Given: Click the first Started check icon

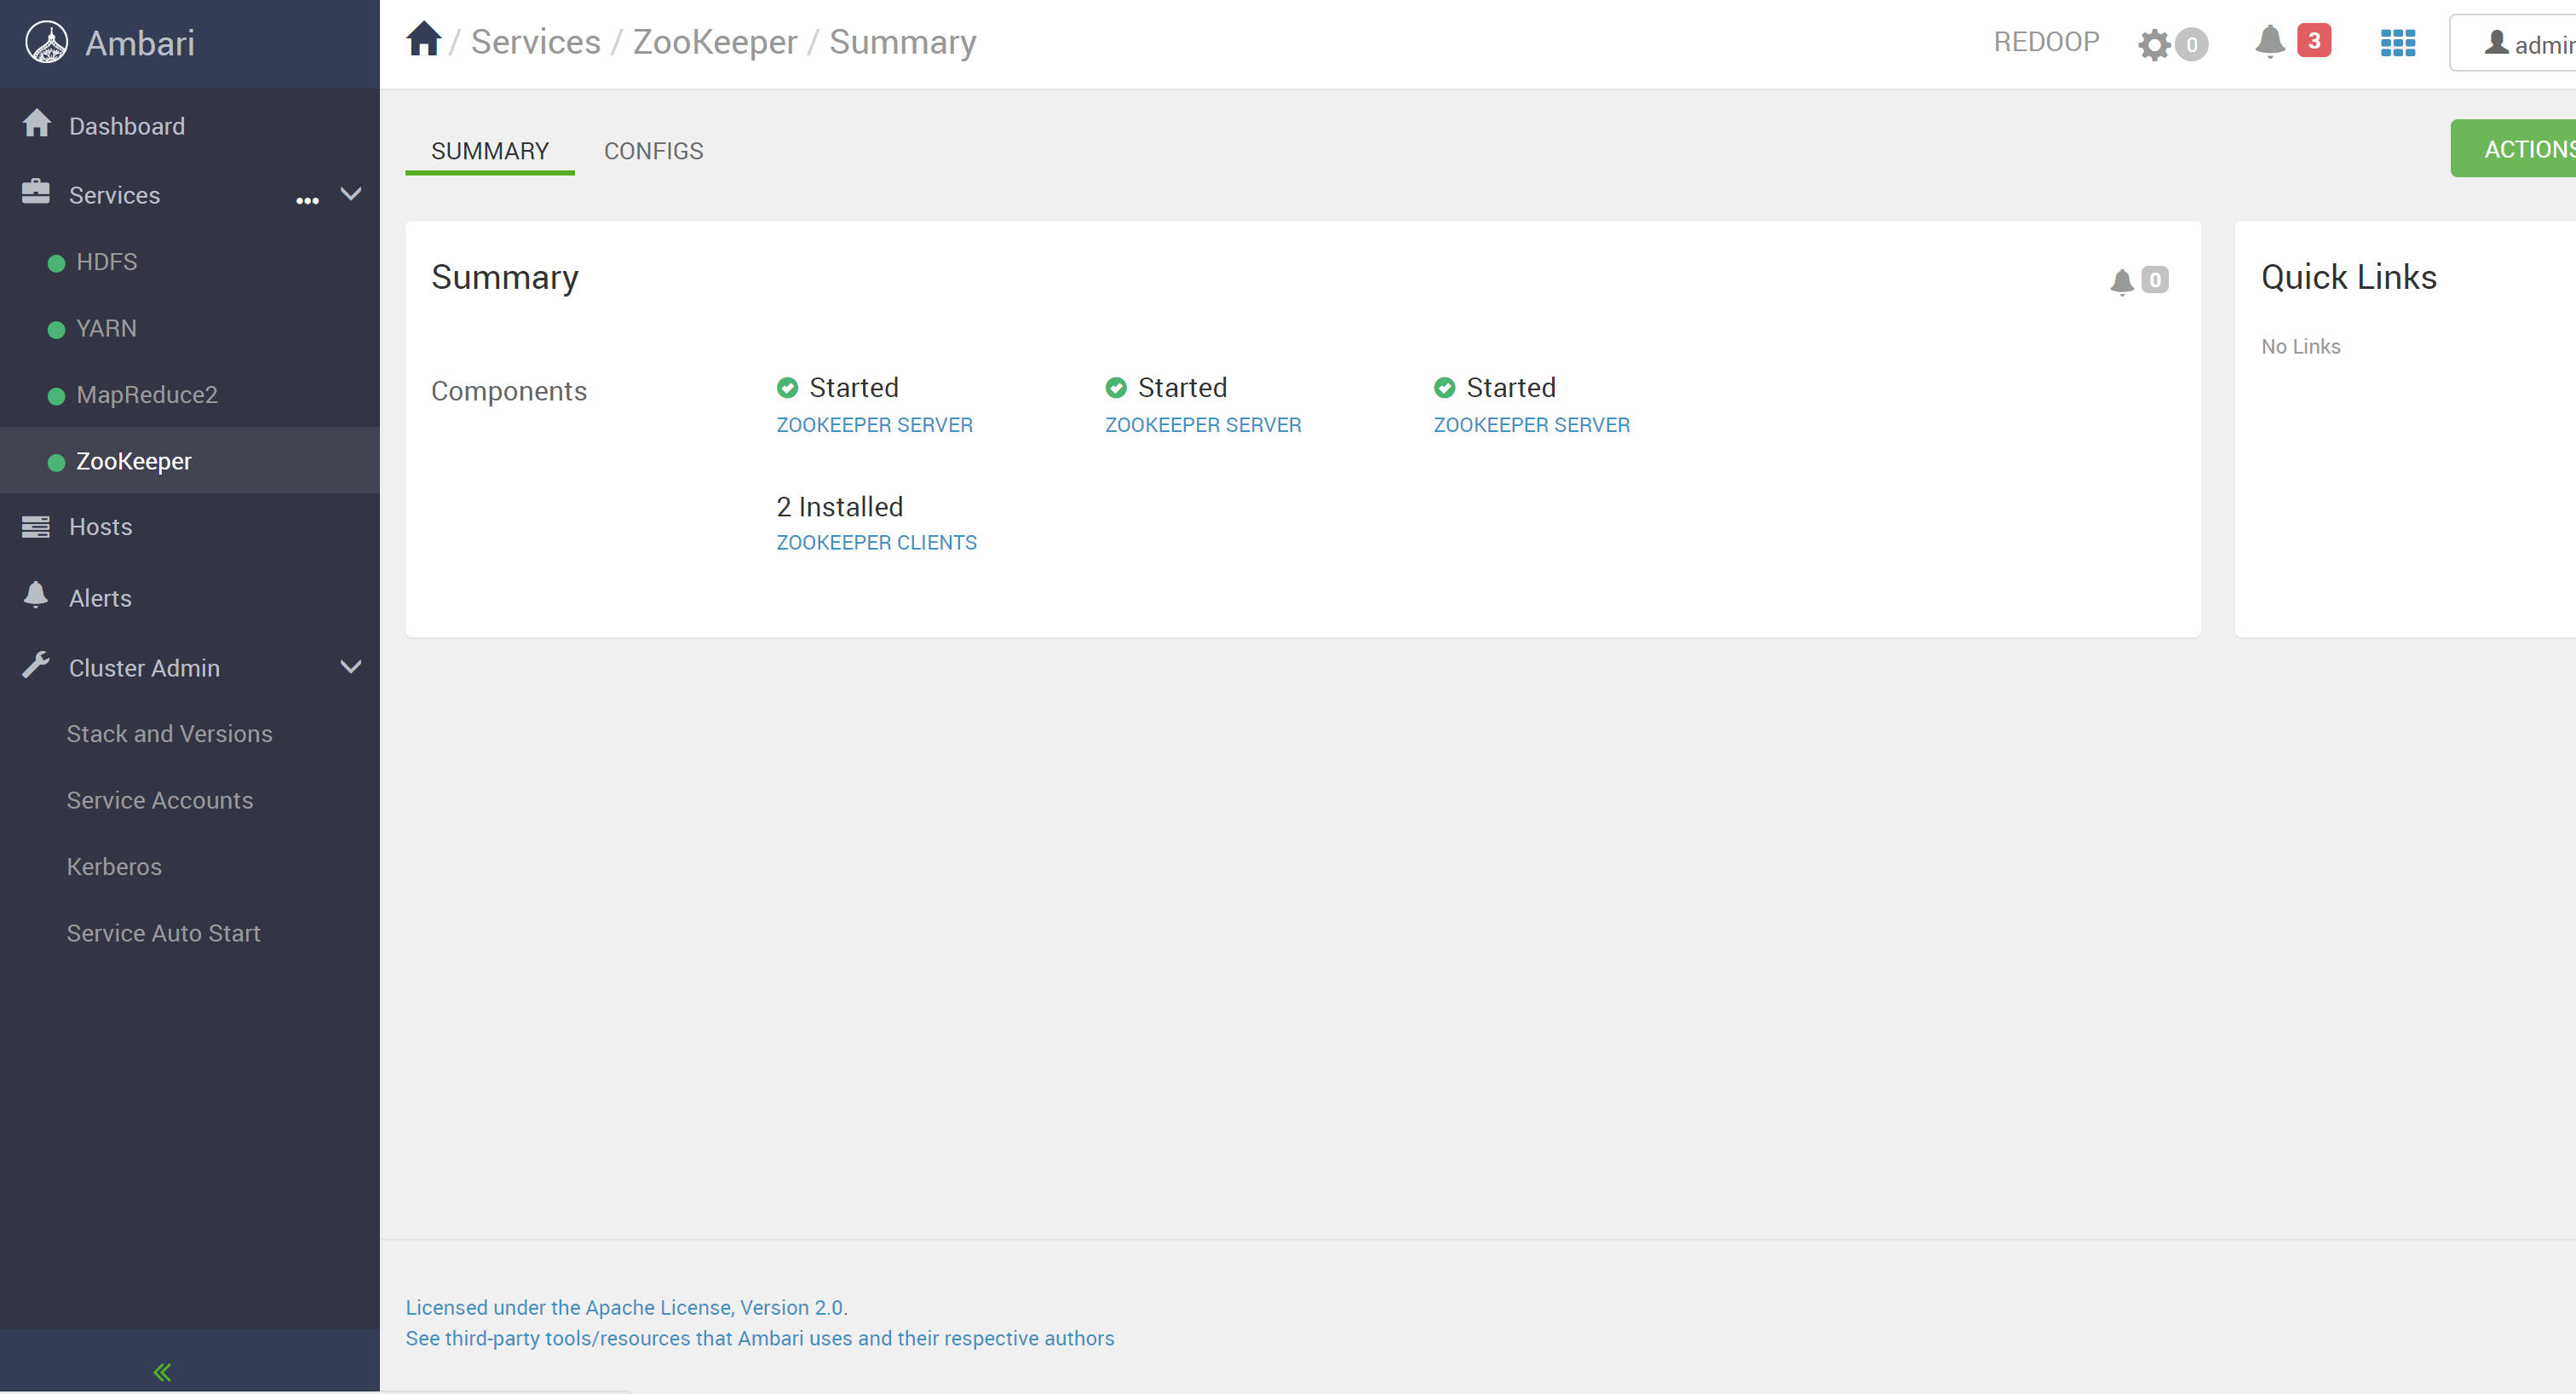Looking at the screenshot, I should (787, 387).
